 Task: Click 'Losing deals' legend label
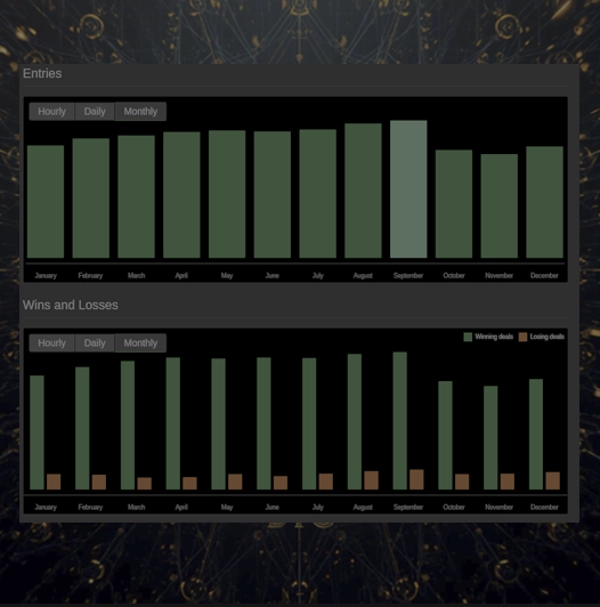pos(547,337)
